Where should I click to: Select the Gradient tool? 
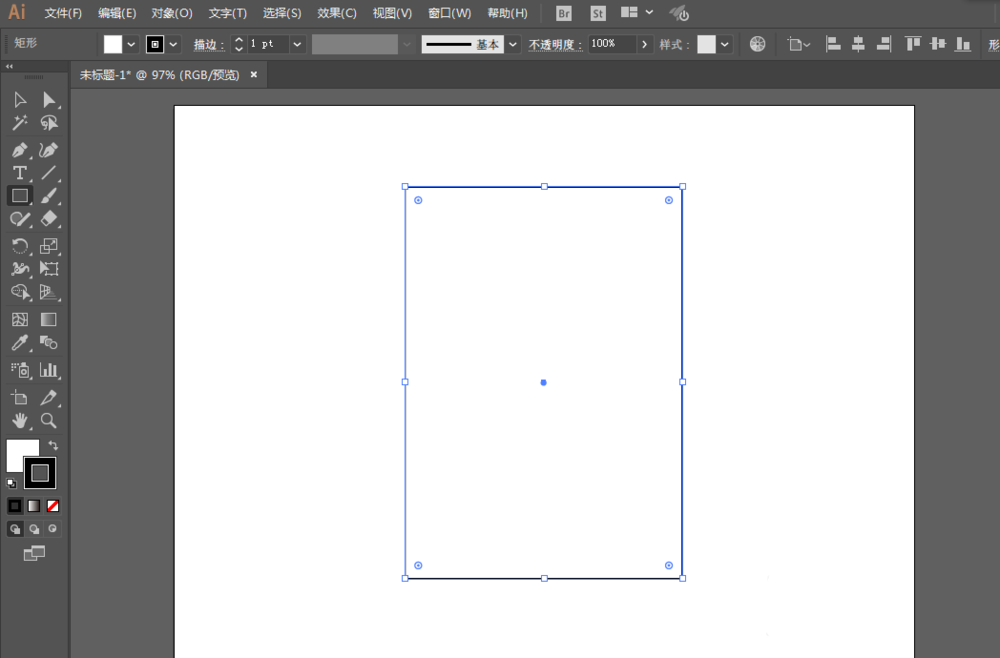48,319
